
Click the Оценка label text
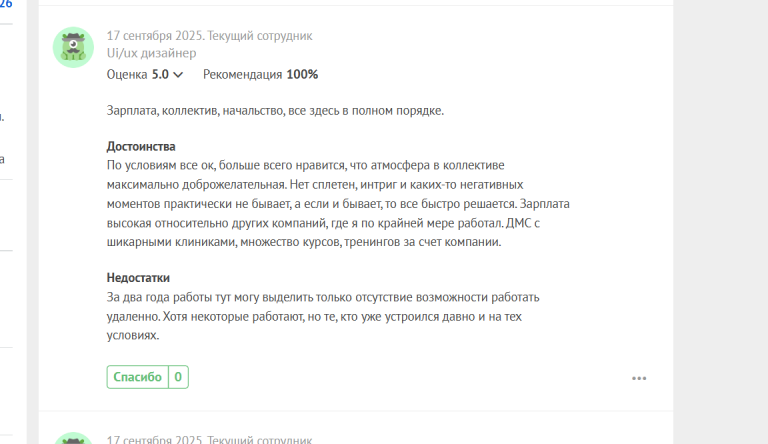127,74
